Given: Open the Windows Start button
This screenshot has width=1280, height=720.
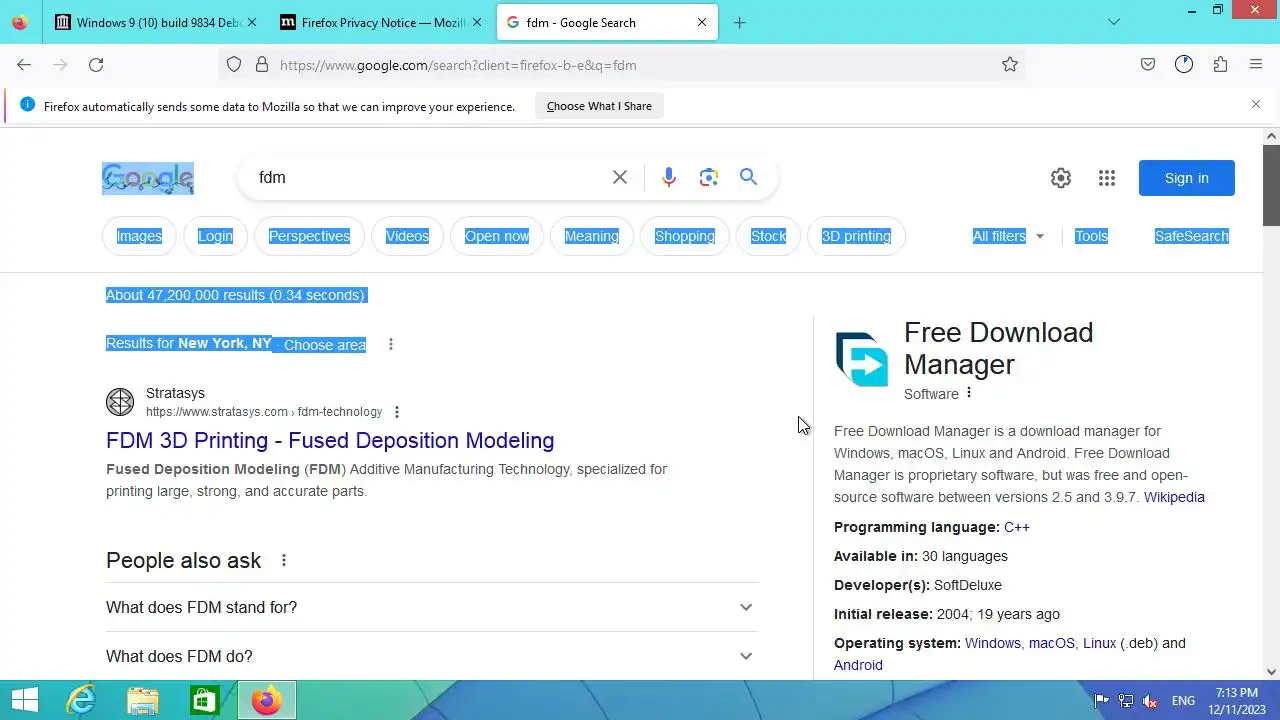Looking at the screenshot, I should pos(25,700).
